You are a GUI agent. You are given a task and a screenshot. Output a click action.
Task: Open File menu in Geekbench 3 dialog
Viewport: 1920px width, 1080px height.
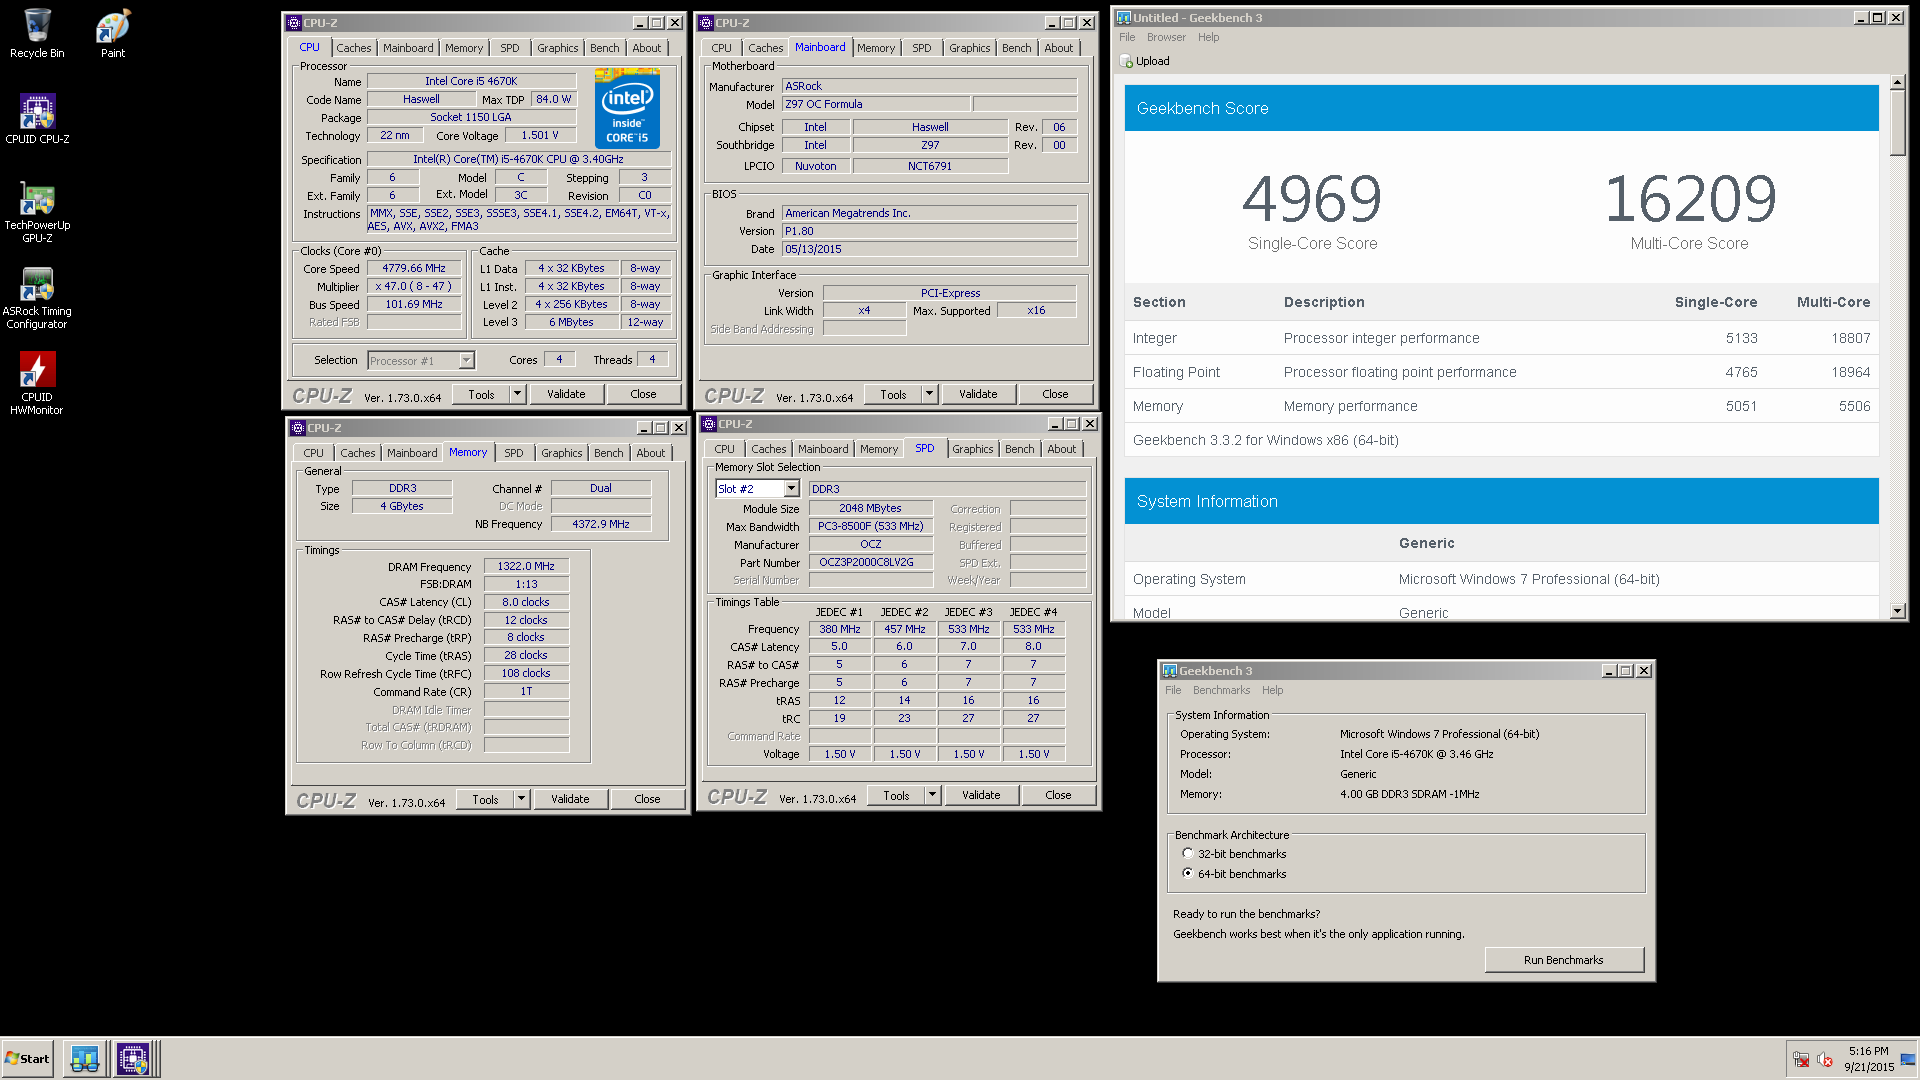click(x=1173, y=690)
